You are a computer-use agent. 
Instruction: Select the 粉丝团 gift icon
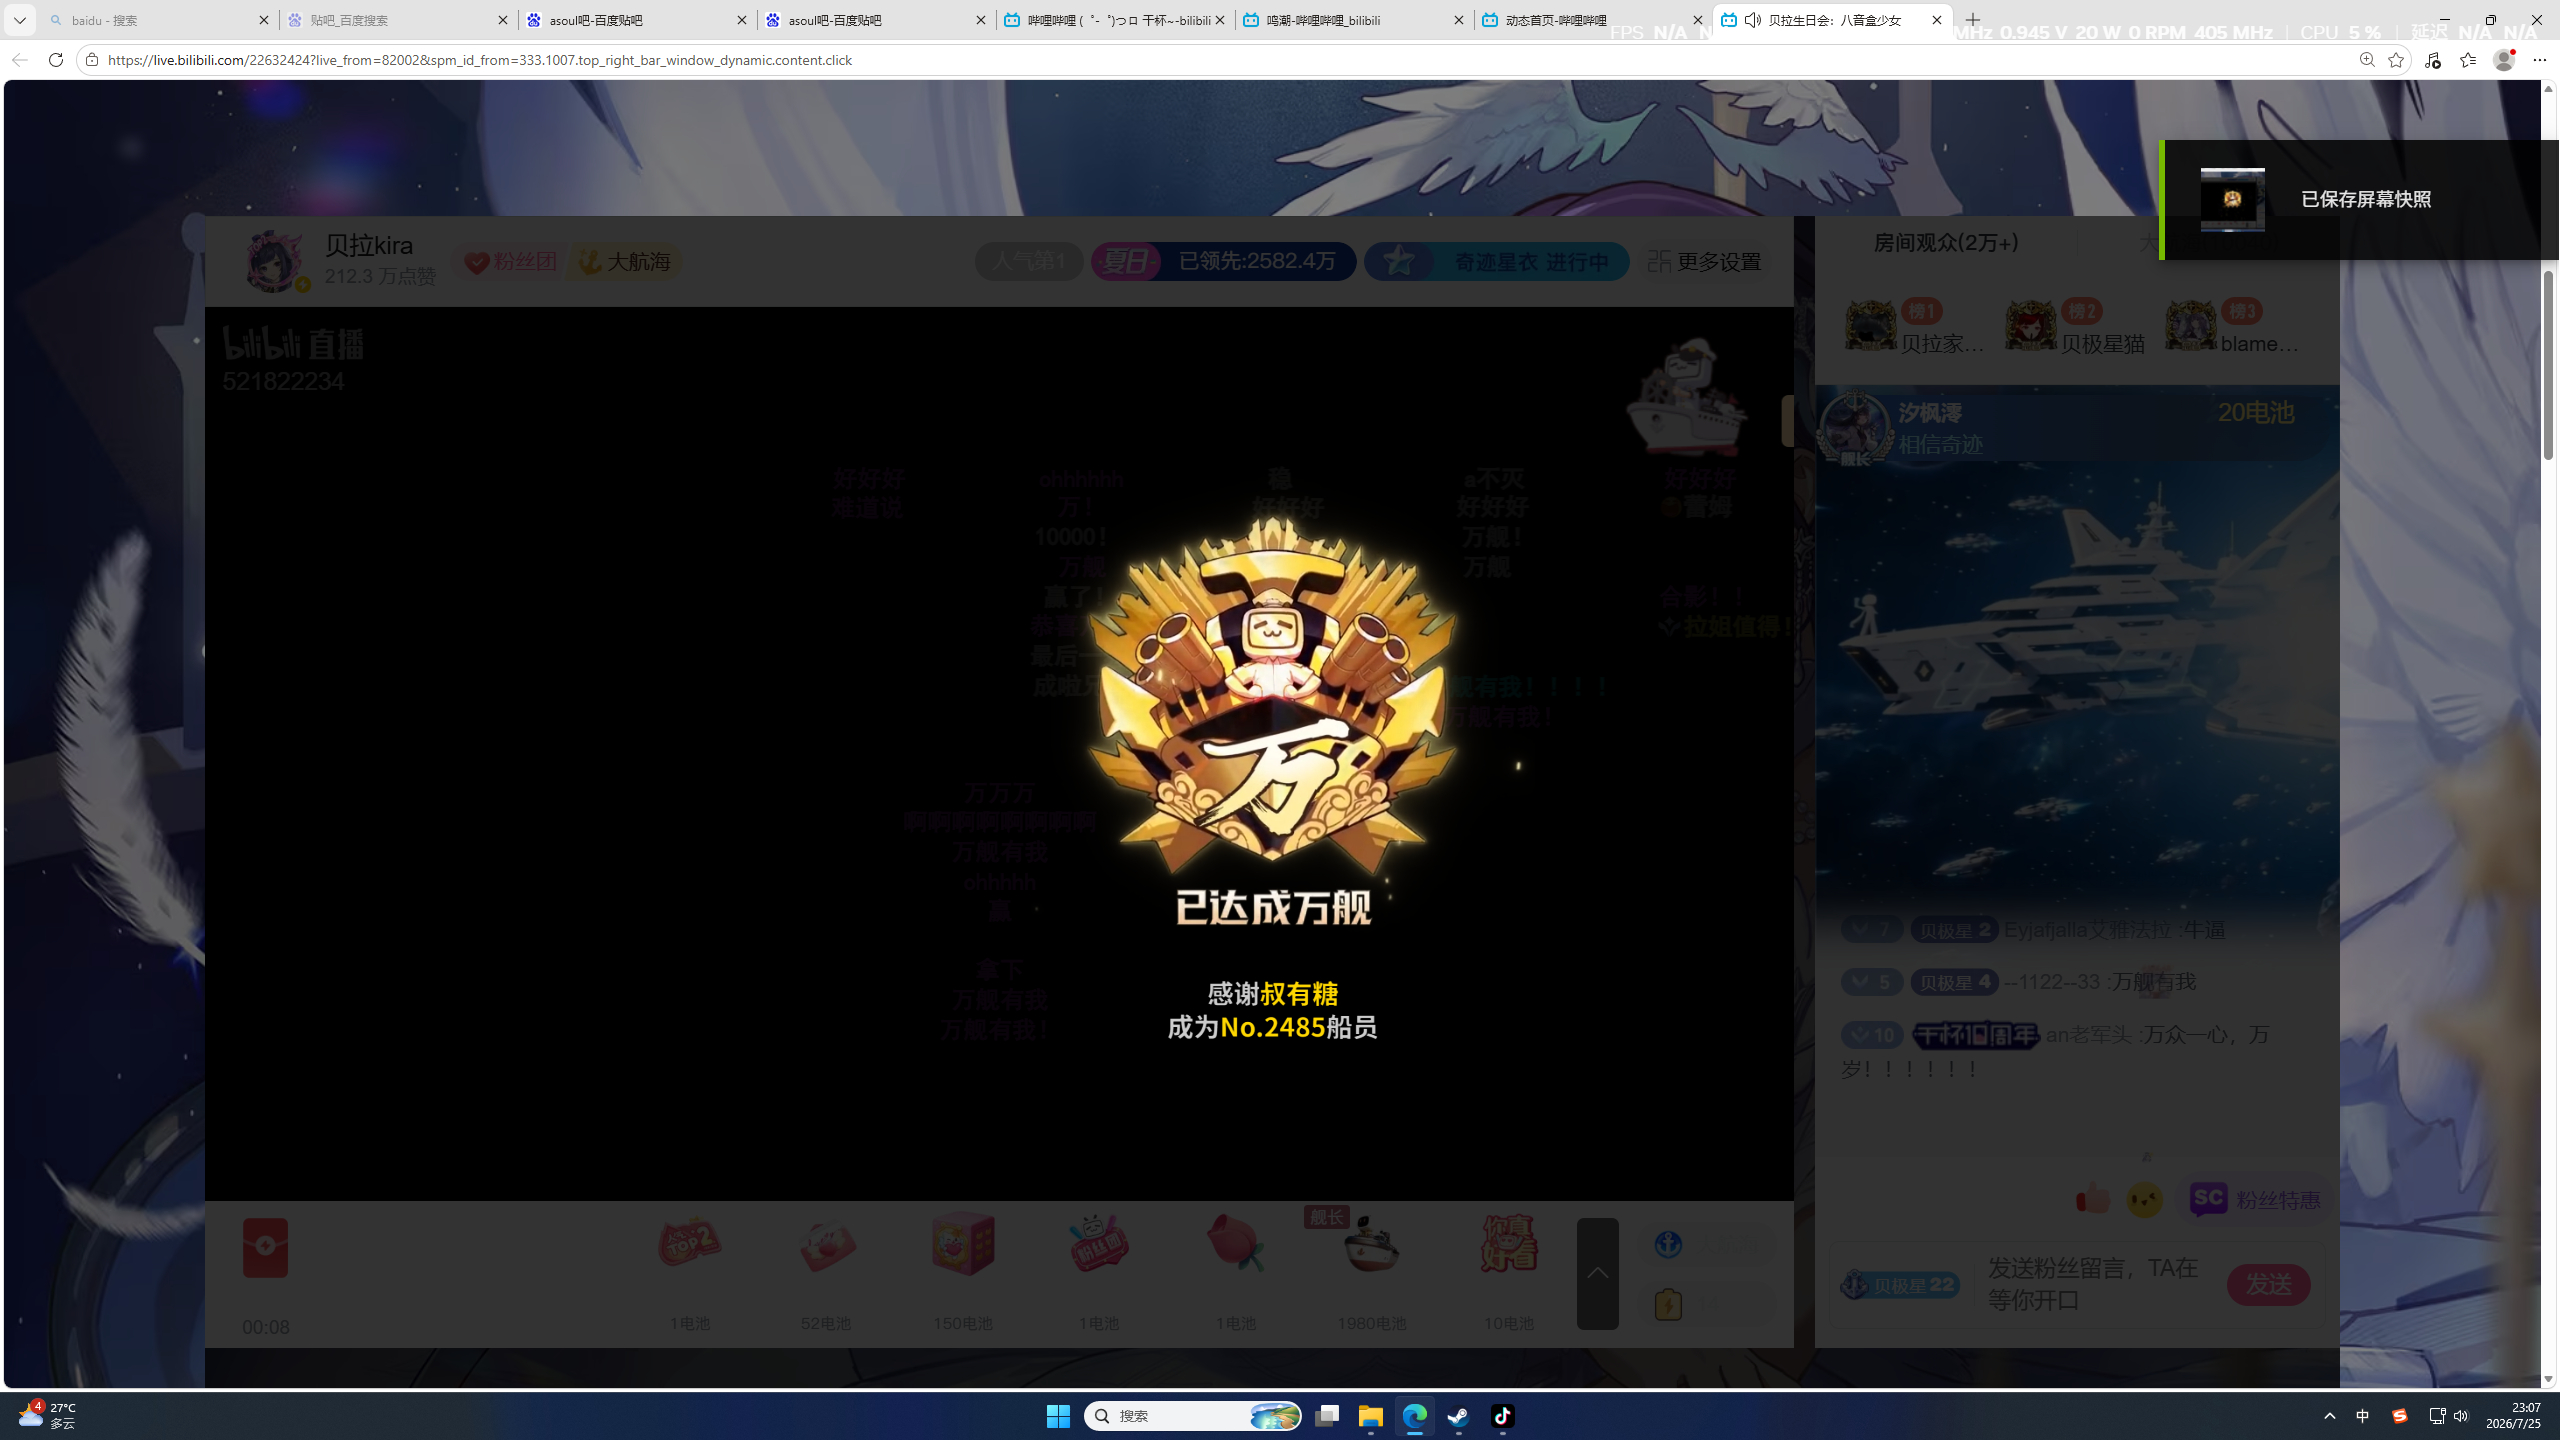pos(1099,1245)
